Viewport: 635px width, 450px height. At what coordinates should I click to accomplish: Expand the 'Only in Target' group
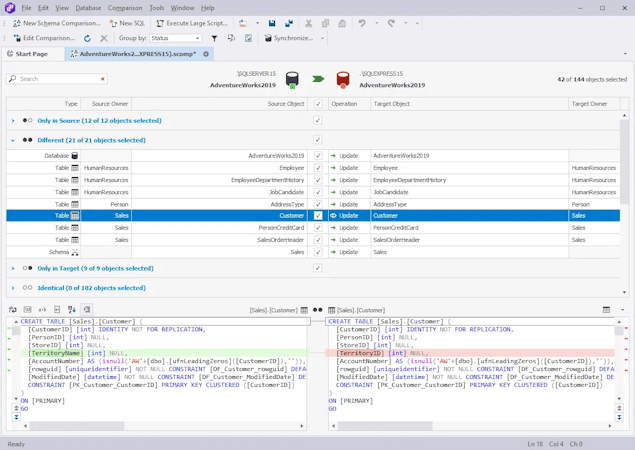pyautogui.click(x=13, y=268)
